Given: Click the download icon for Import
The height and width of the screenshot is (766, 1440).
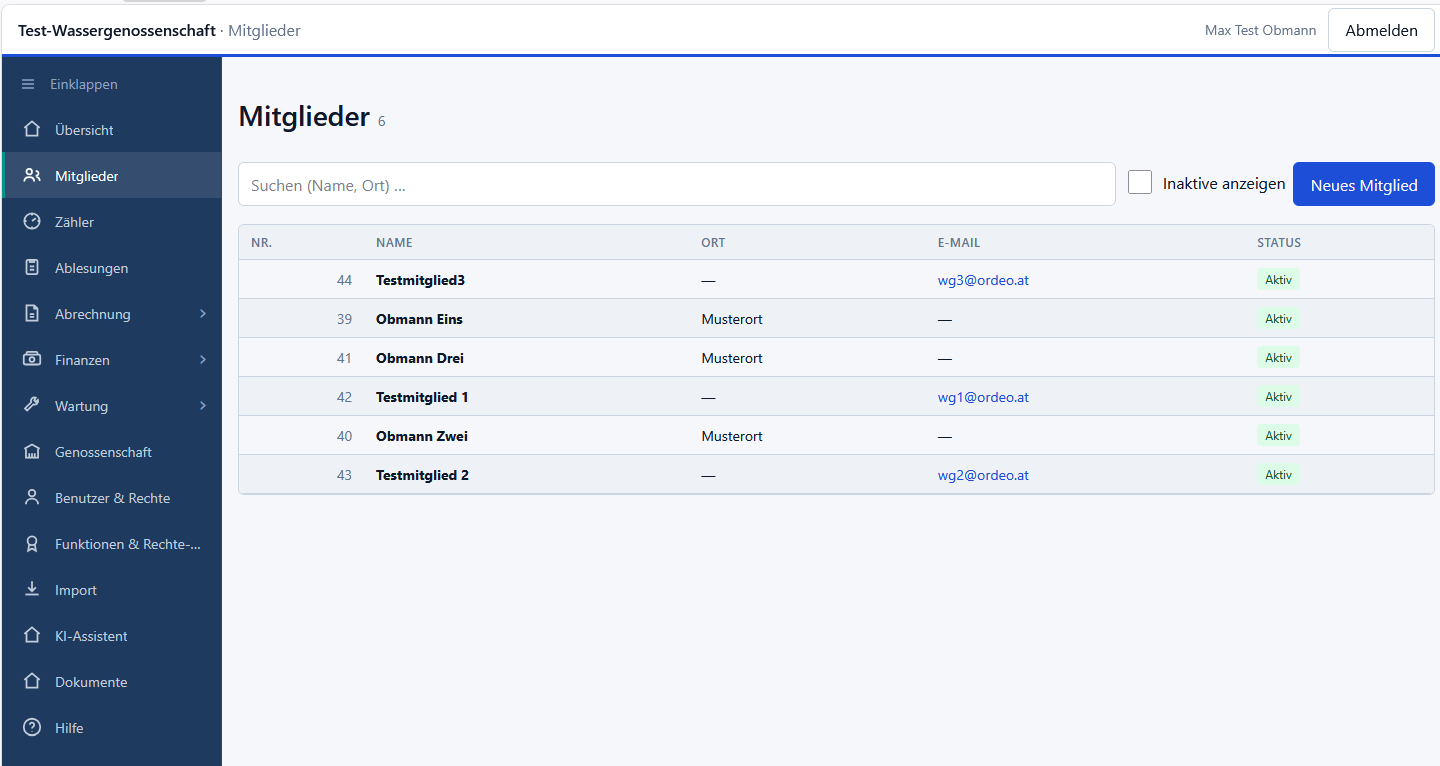Looking at the screenshot, I should (x=32, y=590).
